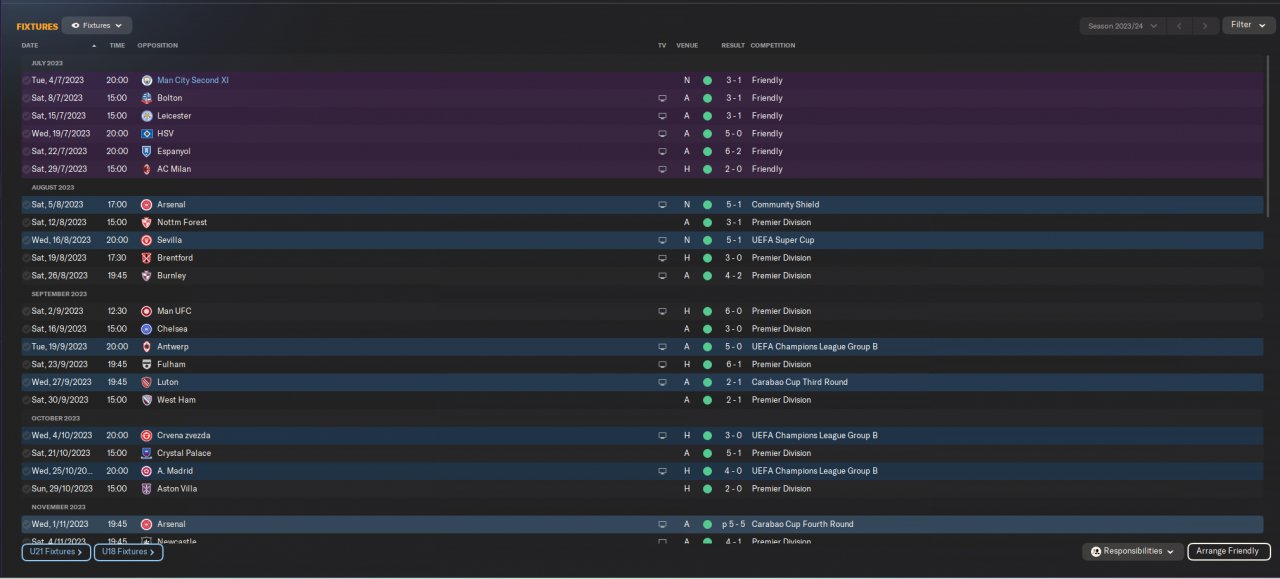Click the Bolton club badge icon
Image resolution: width=1280 pixels, height=579 pixels.
[x=147, y=98]
